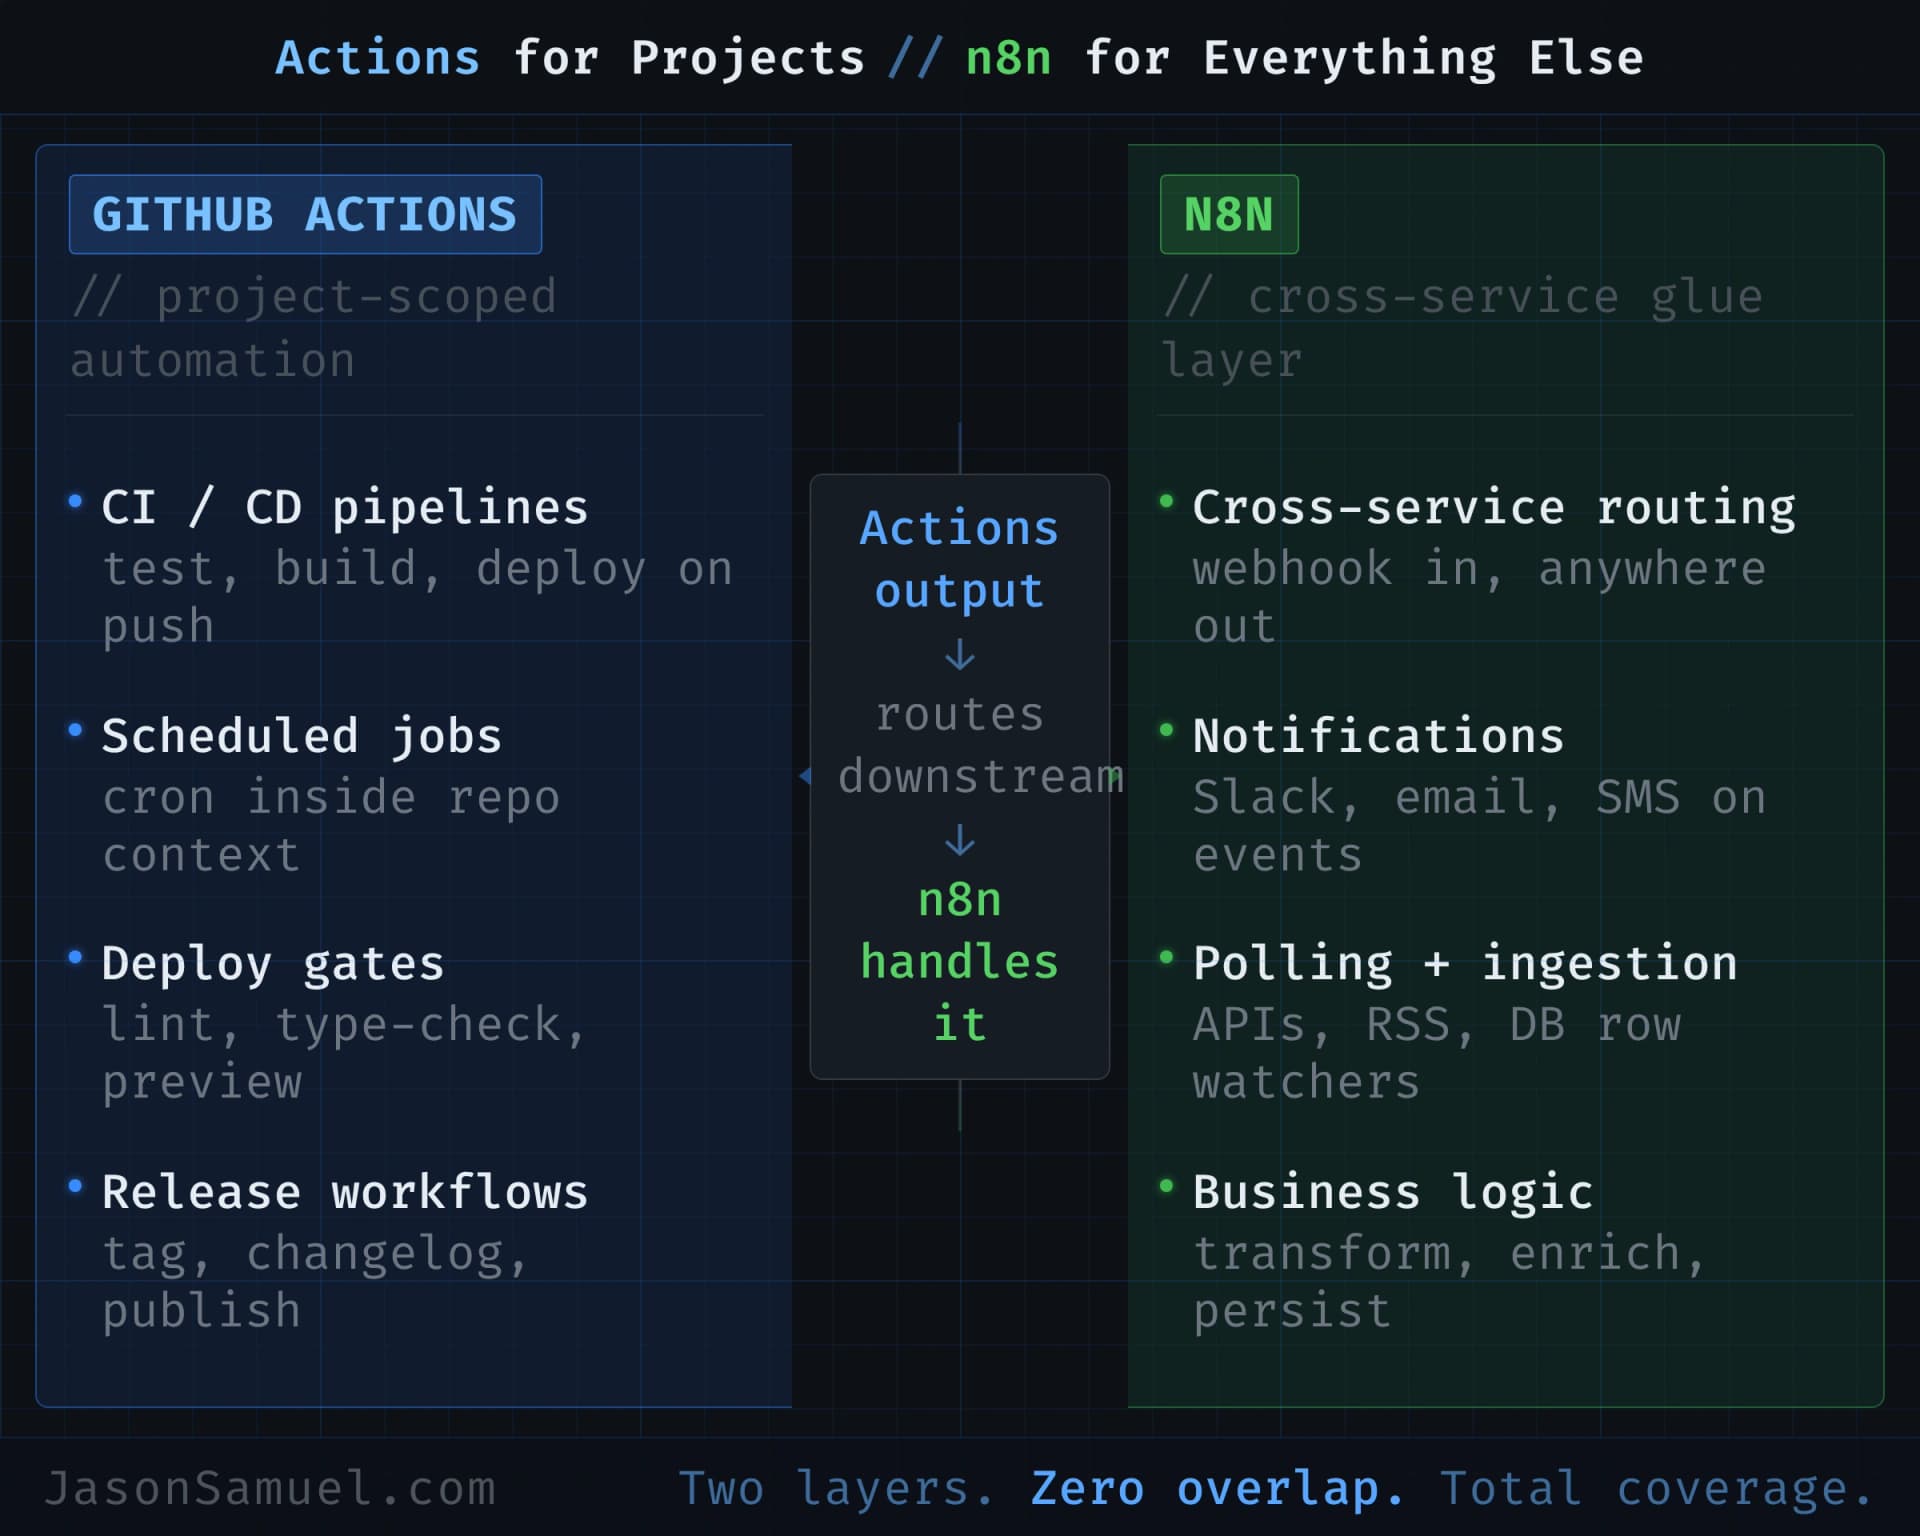
Task: Click the green bullet beside 'Notifications'
Action: [1166, 729]
